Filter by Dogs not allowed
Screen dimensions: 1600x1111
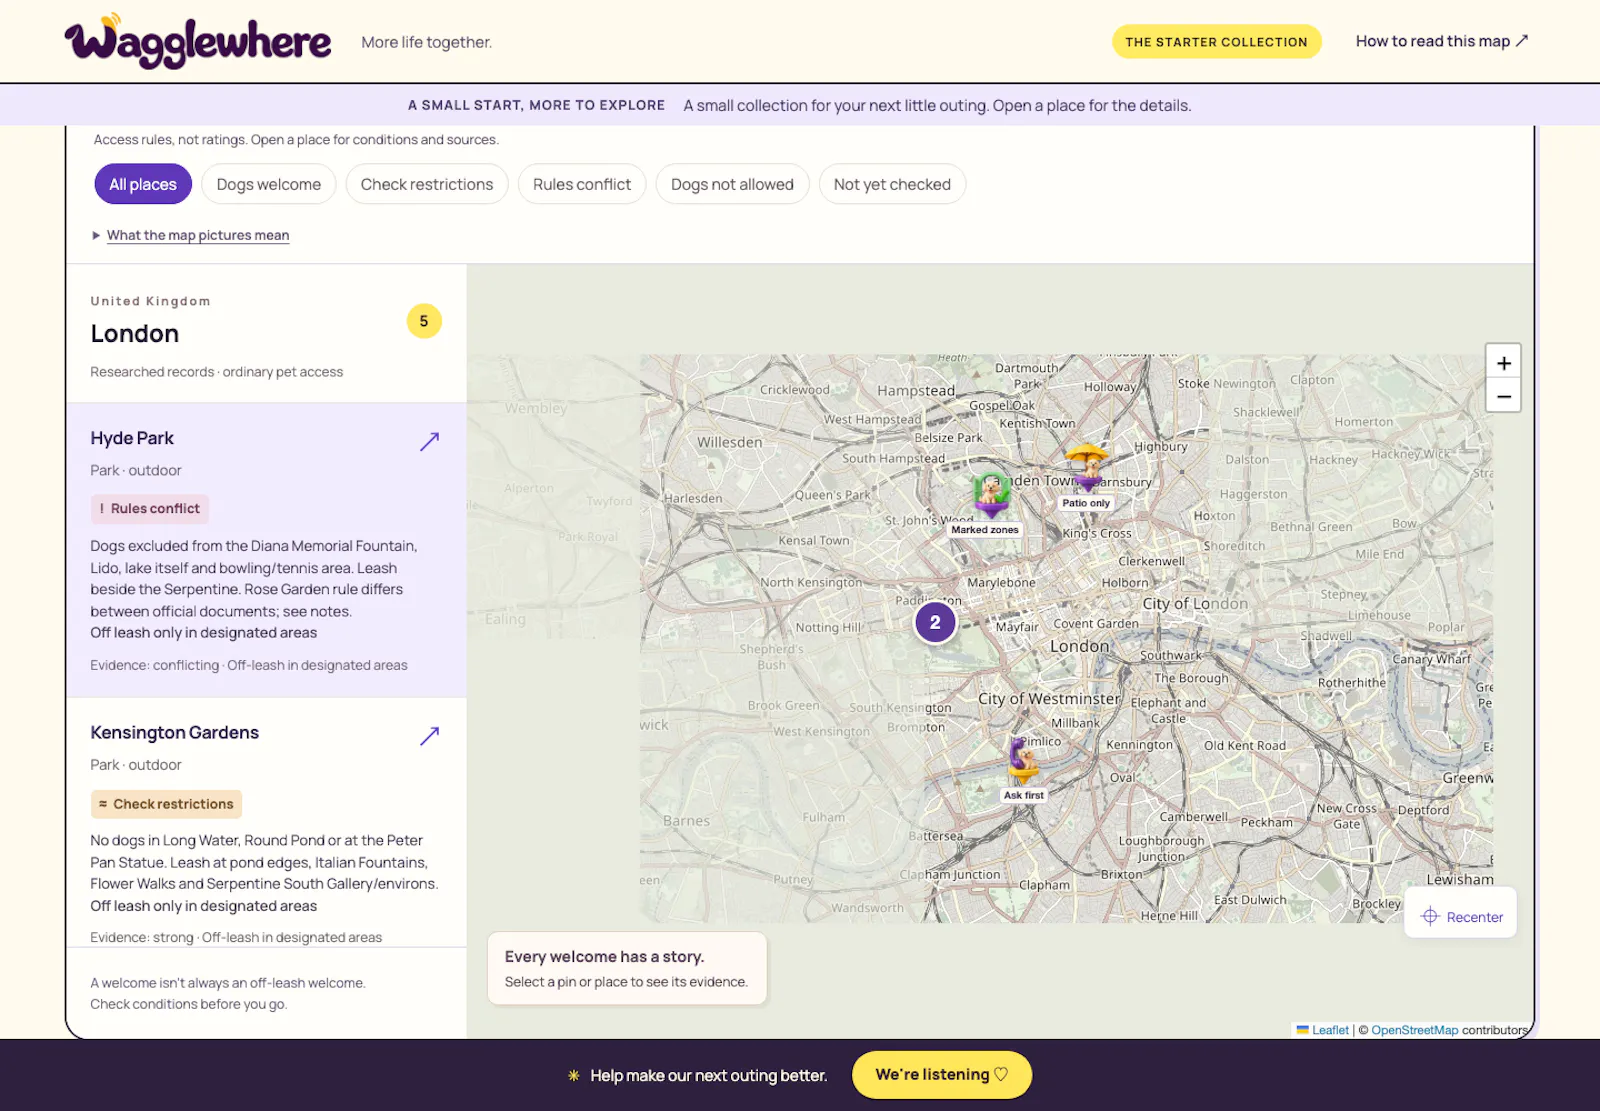click(732, 184)
